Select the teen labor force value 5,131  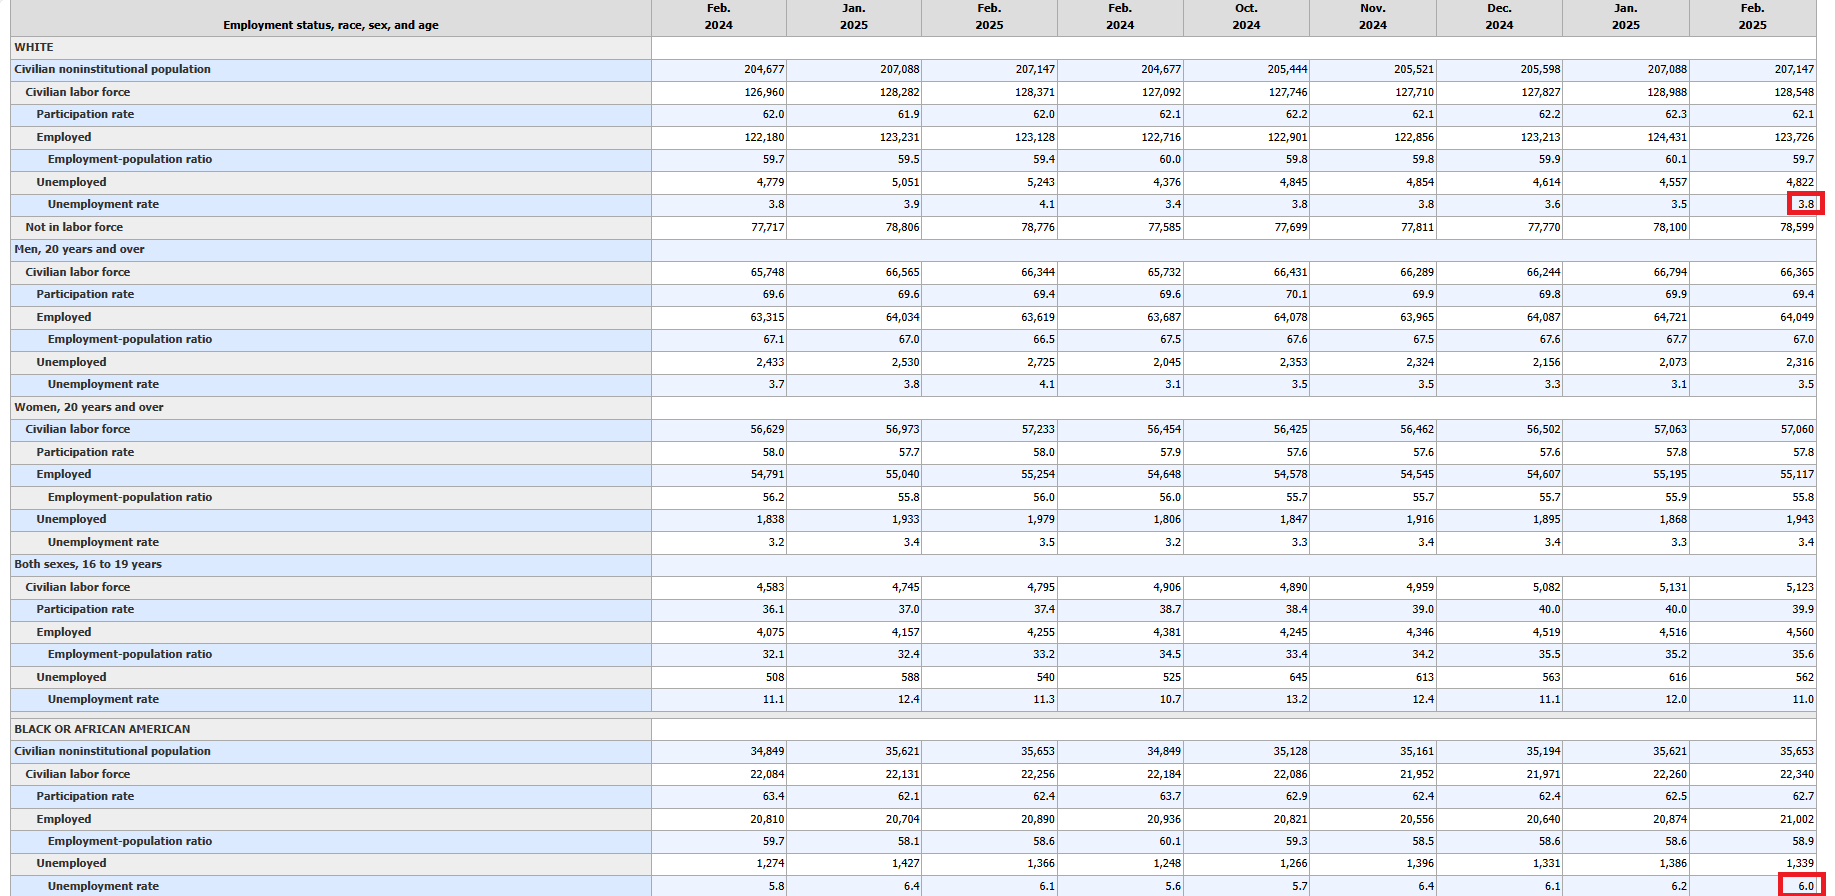(x=1673, y=587)
